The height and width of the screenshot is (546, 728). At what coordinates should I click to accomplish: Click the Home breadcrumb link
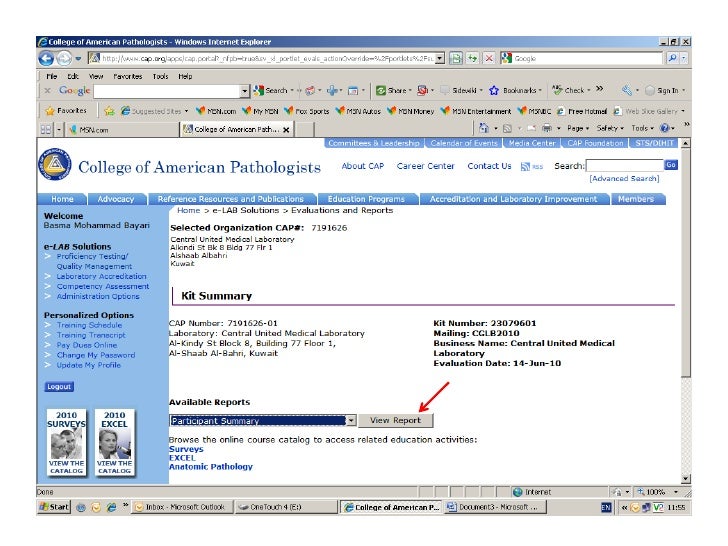(188, 210)
